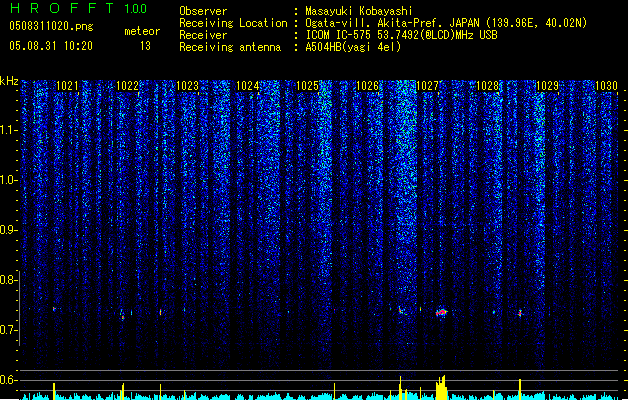Click the "Receiving Location" label

(x=233, y=23)
